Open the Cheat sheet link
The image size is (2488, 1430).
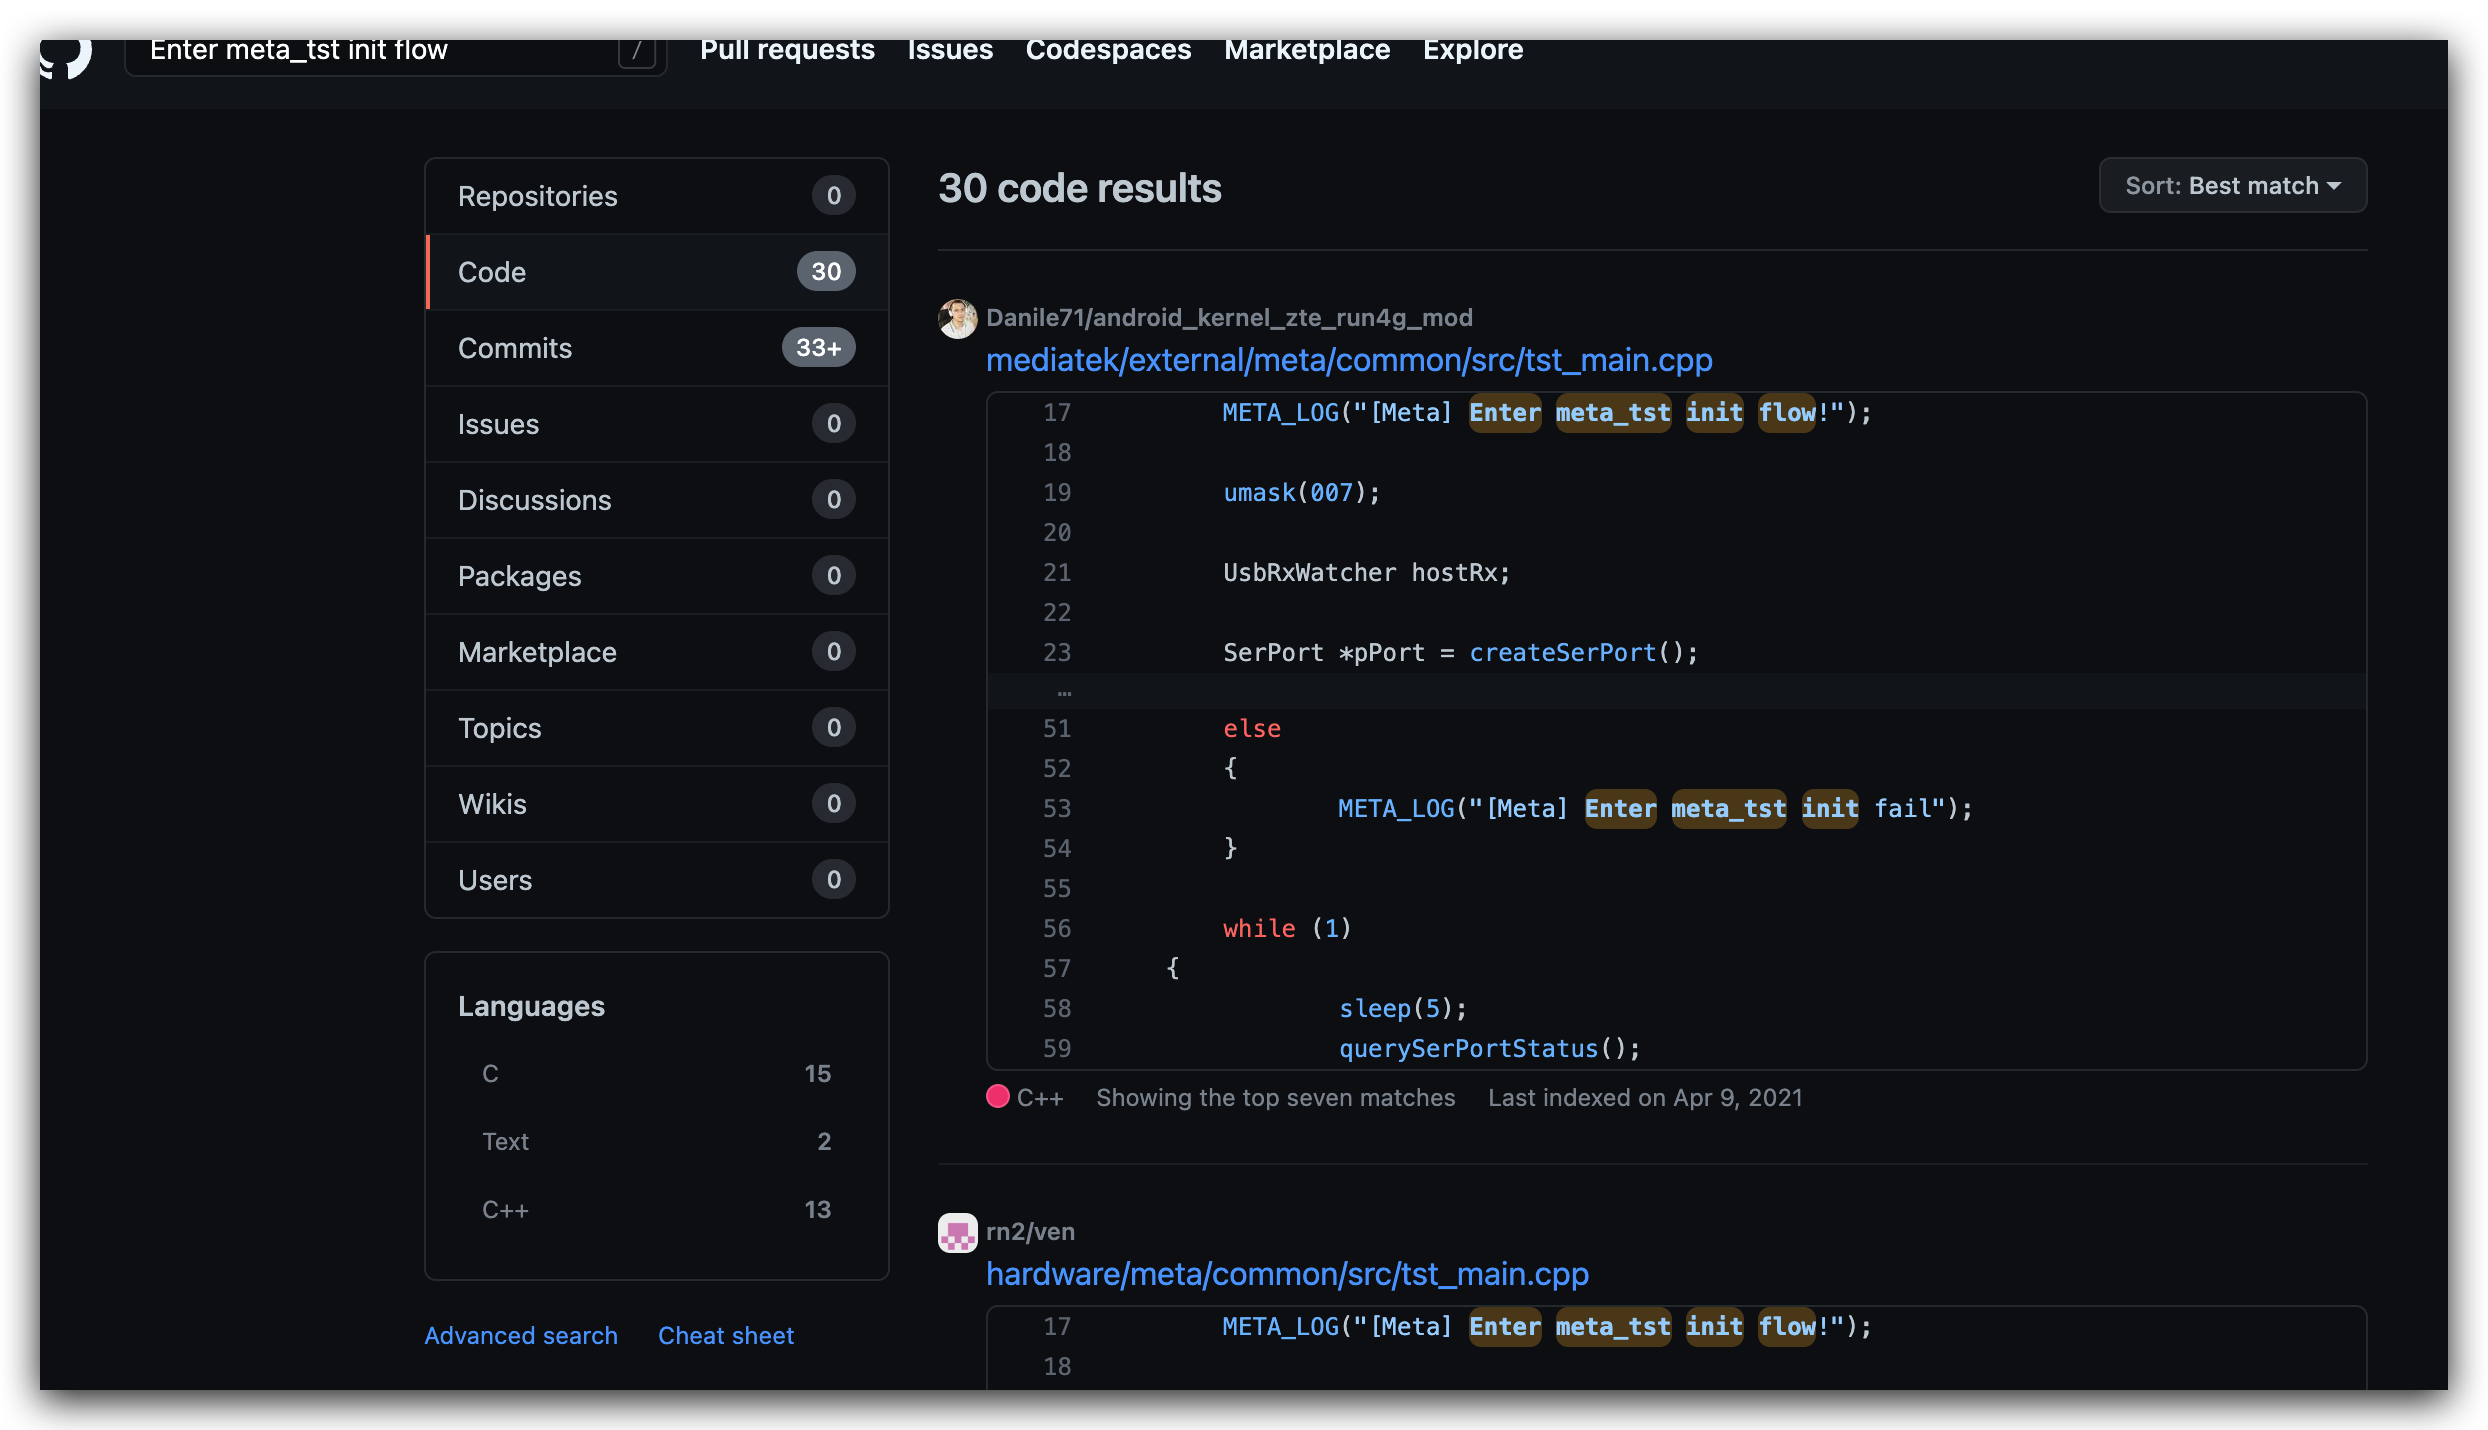click(x=725, y=1336)
